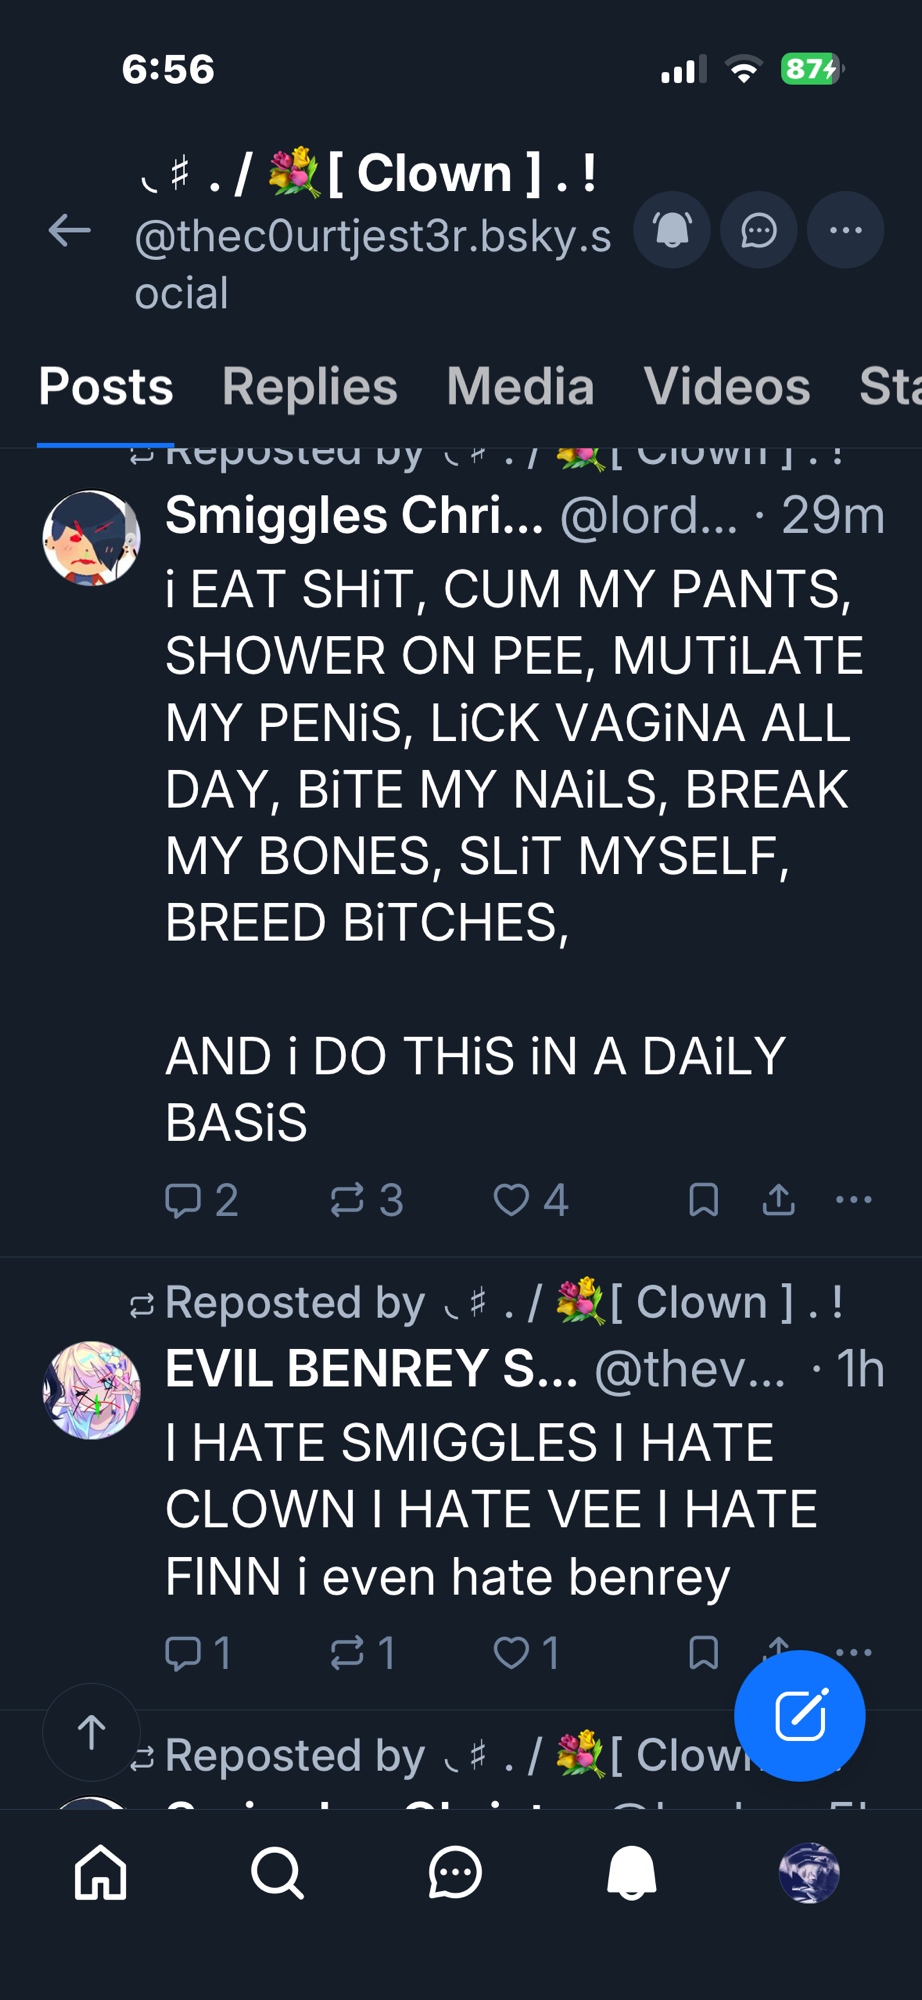922x2000 pixels.
Task: Reply to the Smiggles post
Action: (183, 1200)
